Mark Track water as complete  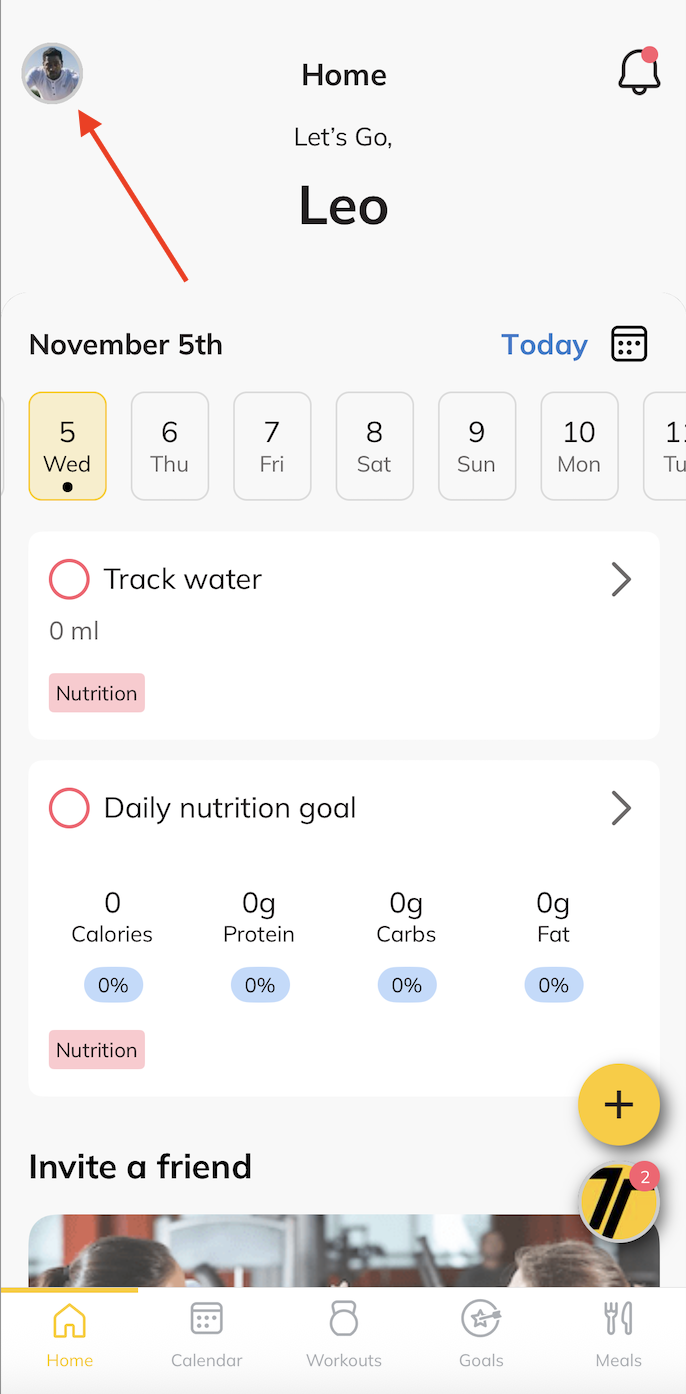point(69,579)
